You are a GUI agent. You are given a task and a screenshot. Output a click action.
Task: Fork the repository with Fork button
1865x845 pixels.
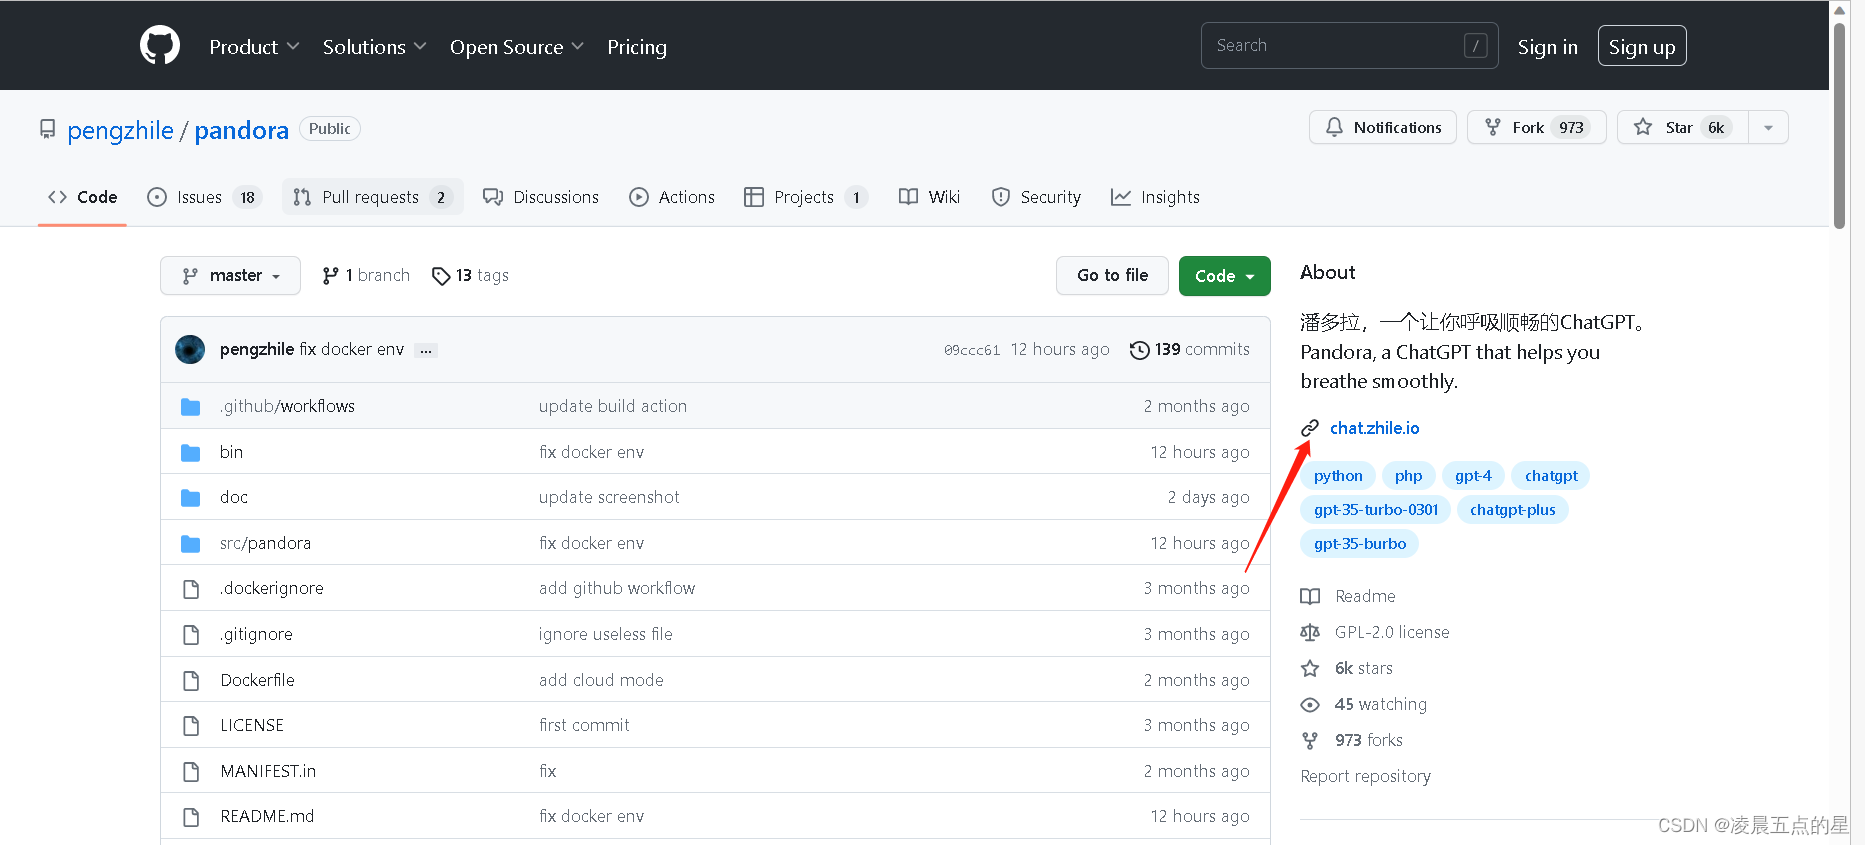coord(1537,127)
